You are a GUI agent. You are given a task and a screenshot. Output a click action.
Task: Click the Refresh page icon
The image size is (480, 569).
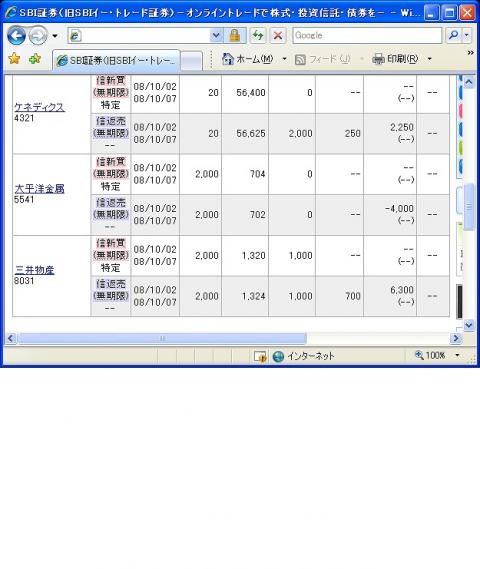click(258, 36)
